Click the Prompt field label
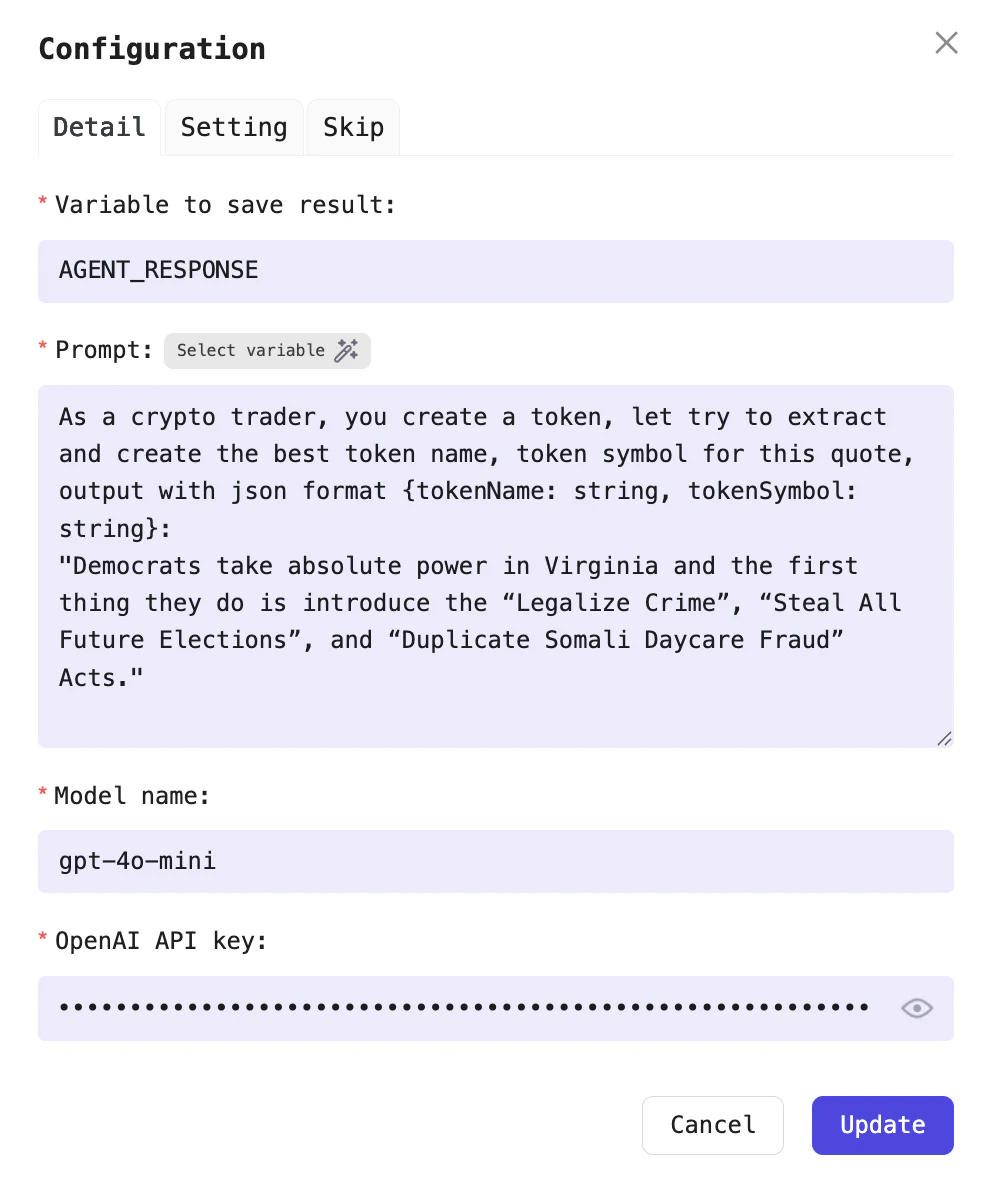The height and width of the screenshot is (1180, 986). [104, 350]
